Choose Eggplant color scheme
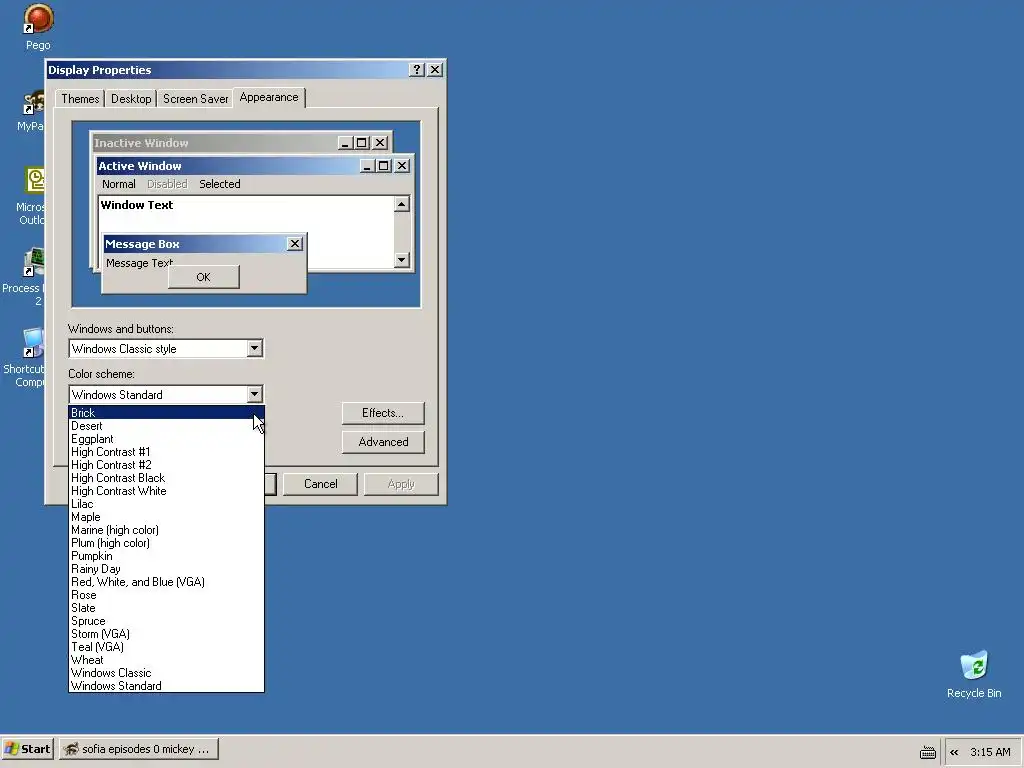This screenshot has height=768, width=1024. 167,439
